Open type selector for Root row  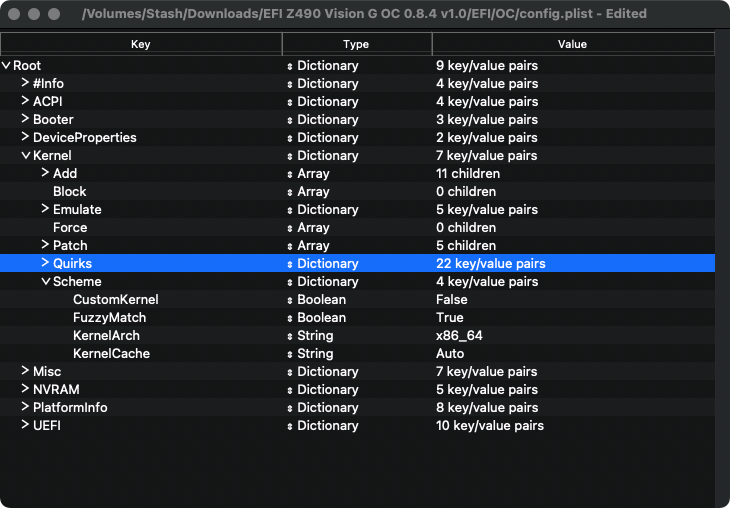[x=290, y=66]
